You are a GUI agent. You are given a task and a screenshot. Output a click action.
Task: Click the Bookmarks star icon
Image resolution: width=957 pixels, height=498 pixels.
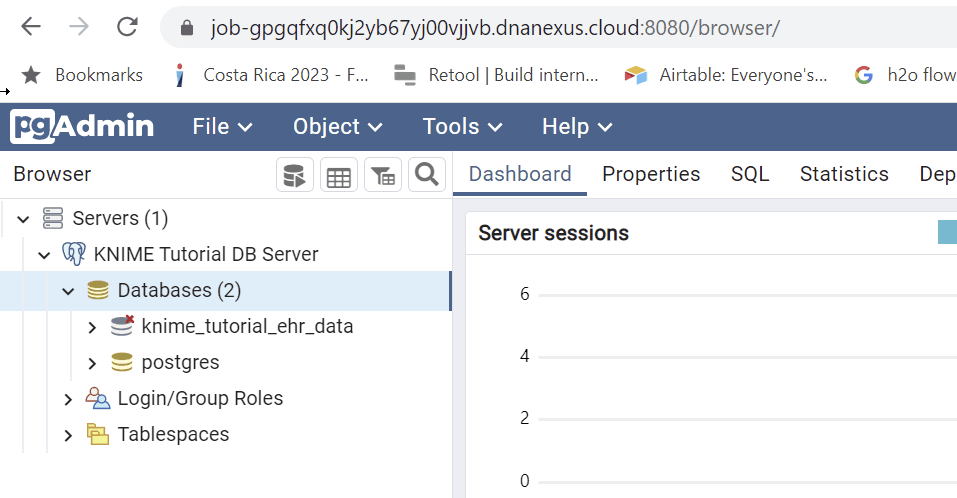pos(31,75)
